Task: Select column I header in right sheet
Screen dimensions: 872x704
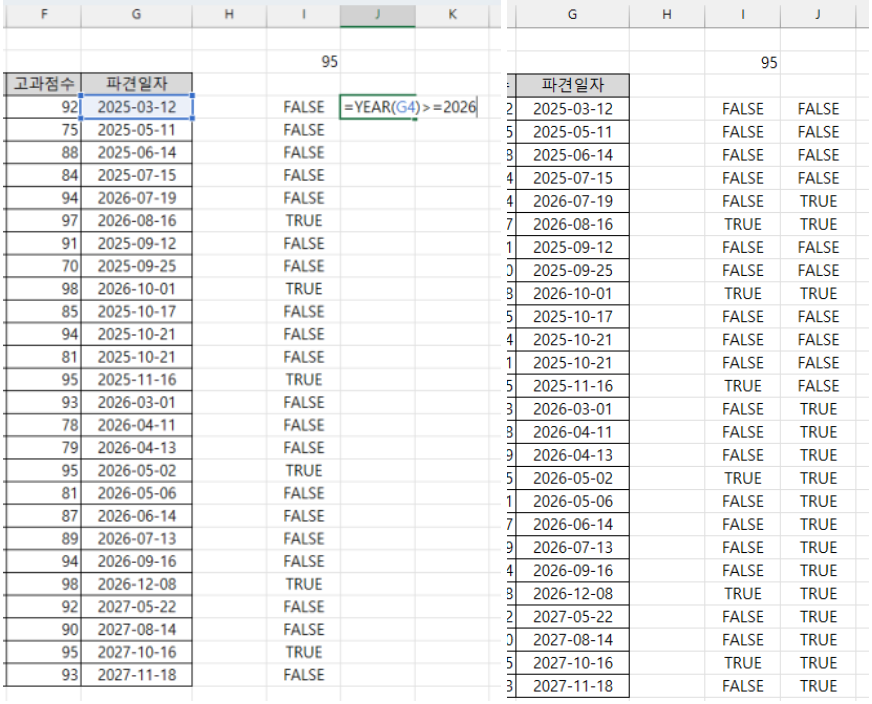Action: pyautogui.click(x=742, y=15)
